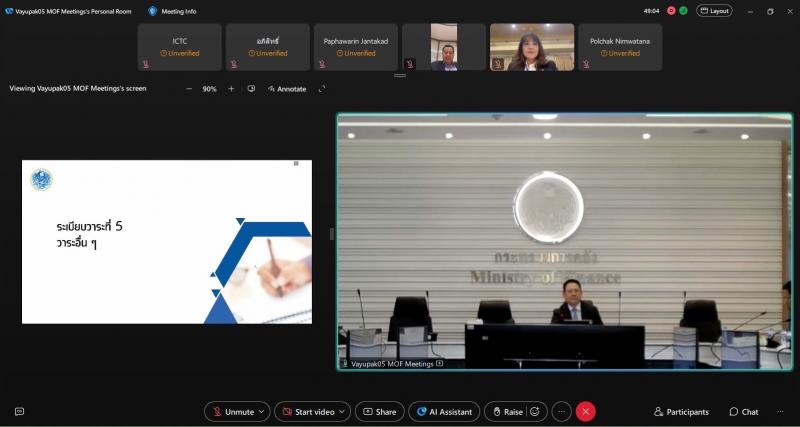The height and width of the screenshot is (427, 800).
Task: Select the woman's video thumbnail in filmstrip
Action: point(532,47)
